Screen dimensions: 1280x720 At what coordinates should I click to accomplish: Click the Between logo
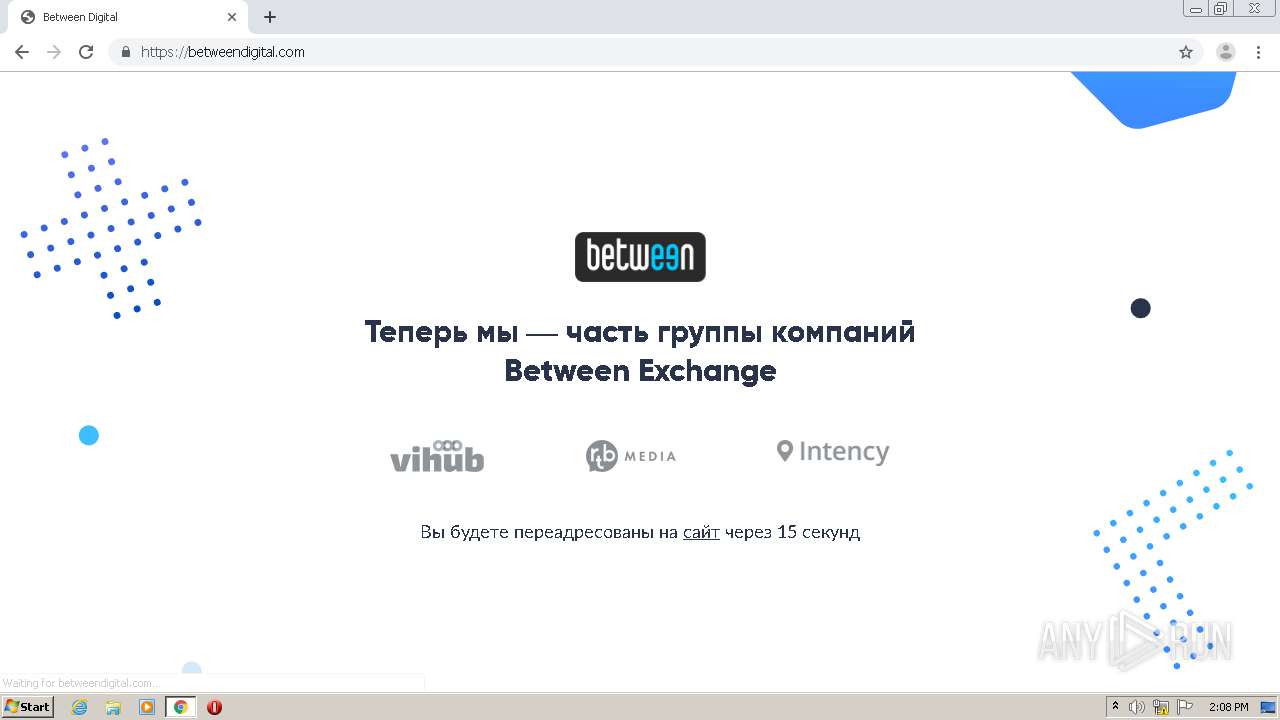click(640, 257)
